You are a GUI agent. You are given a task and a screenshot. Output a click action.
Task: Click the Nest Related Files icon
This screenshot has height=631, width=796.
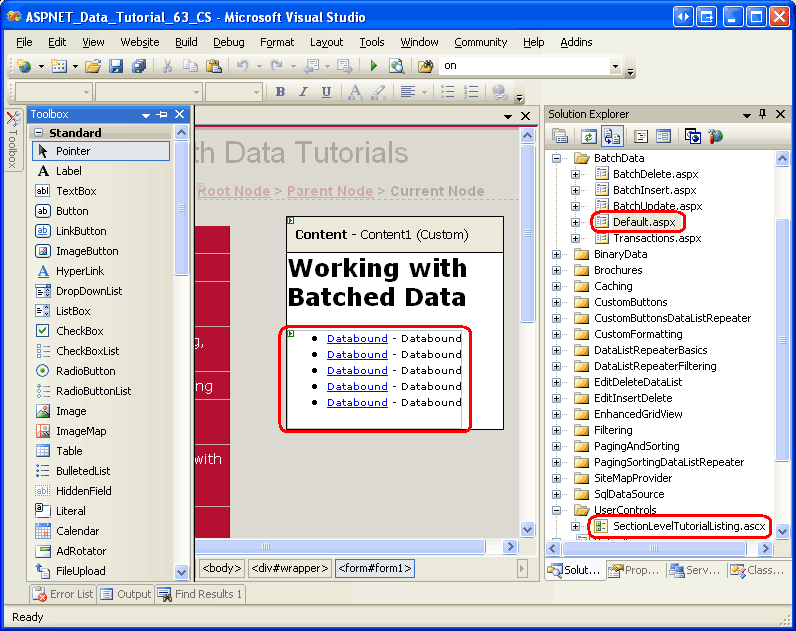[x=612, y=136]
